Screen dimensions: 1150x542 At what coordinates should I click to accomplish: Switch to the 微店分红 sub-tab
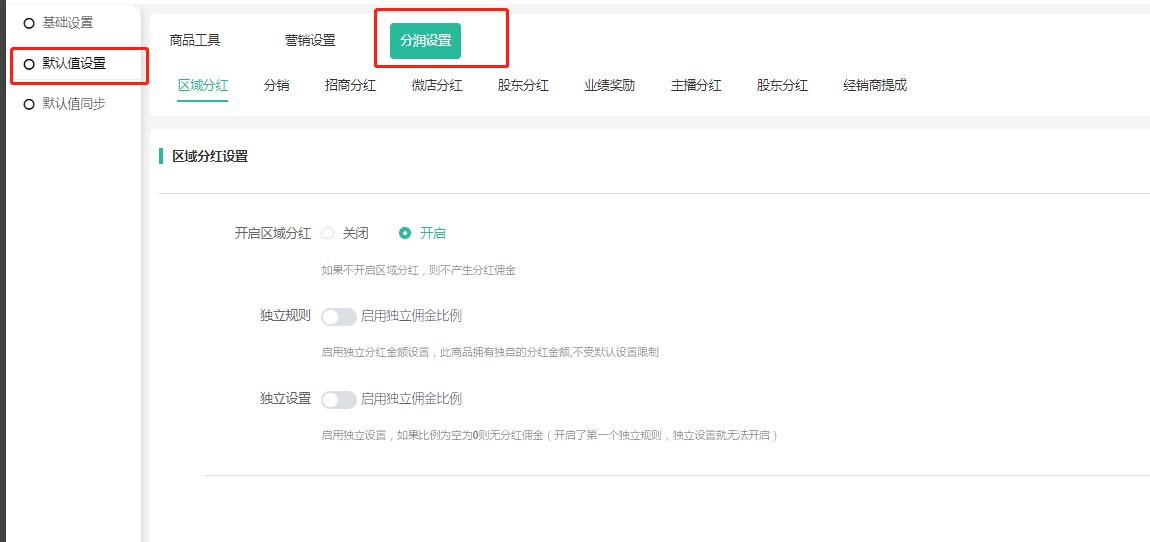[x=437, y=86]
